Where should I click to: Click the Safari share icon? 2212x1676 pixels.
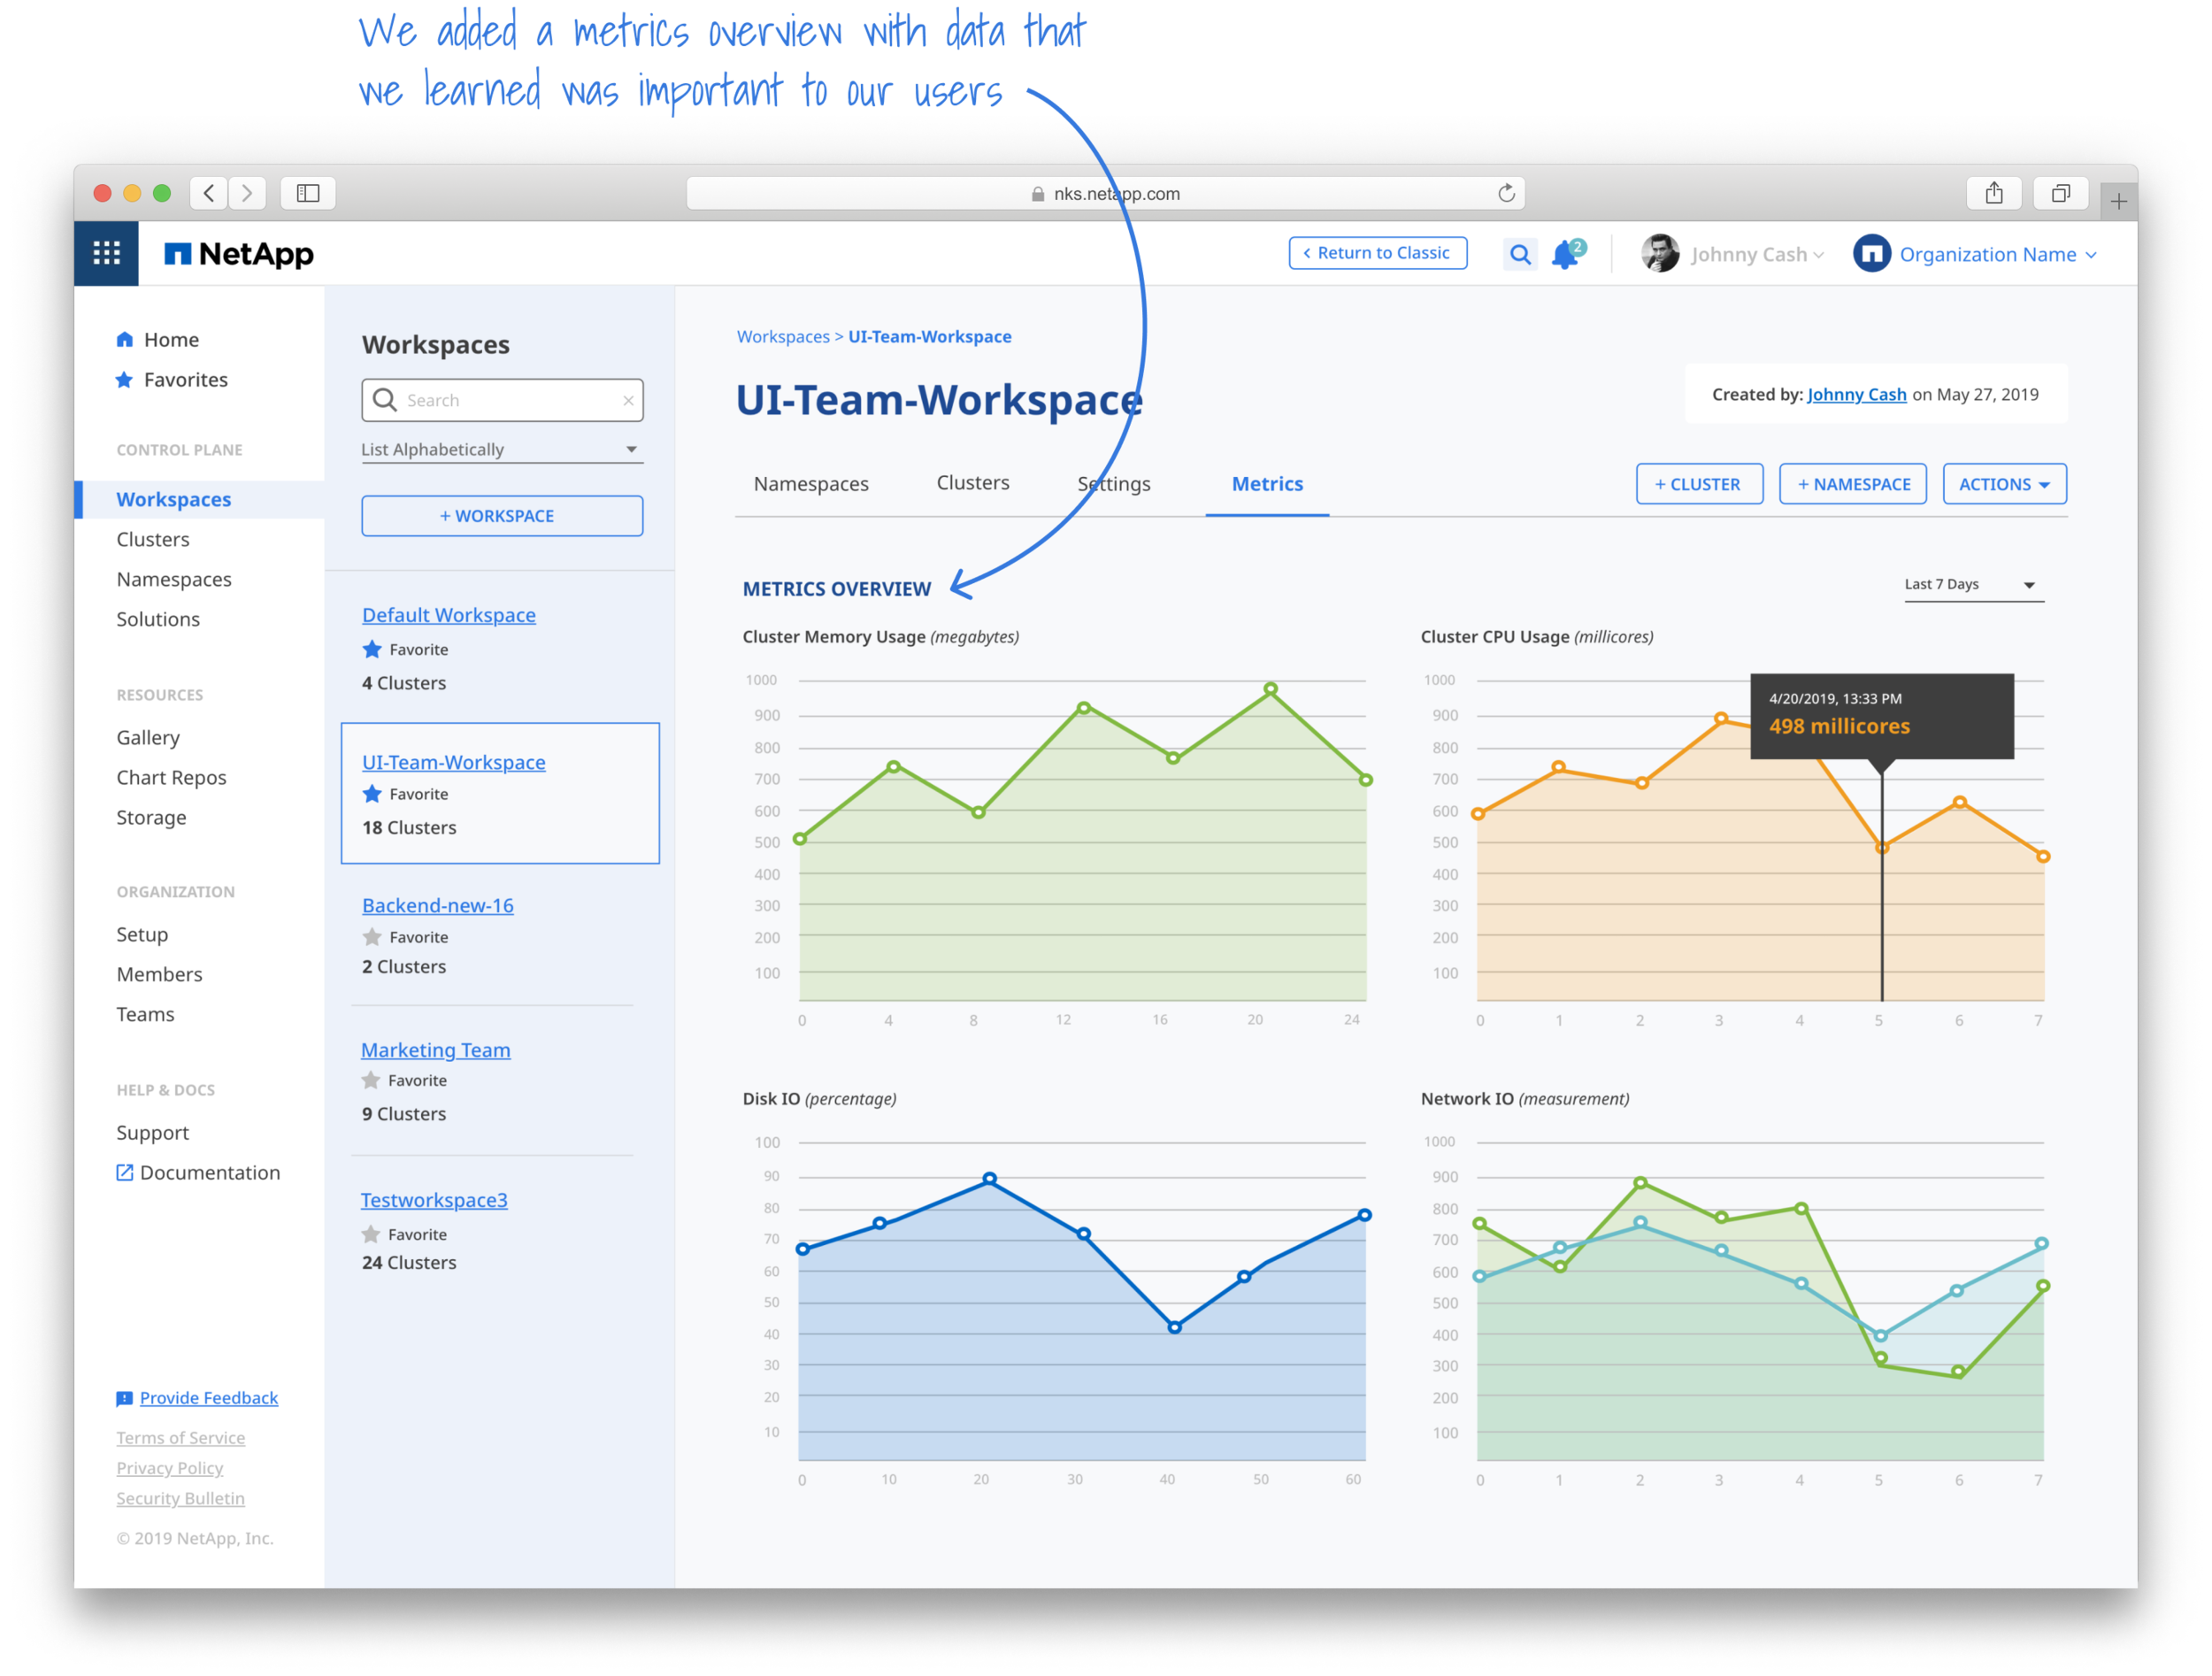click(x=1994, y=193)
